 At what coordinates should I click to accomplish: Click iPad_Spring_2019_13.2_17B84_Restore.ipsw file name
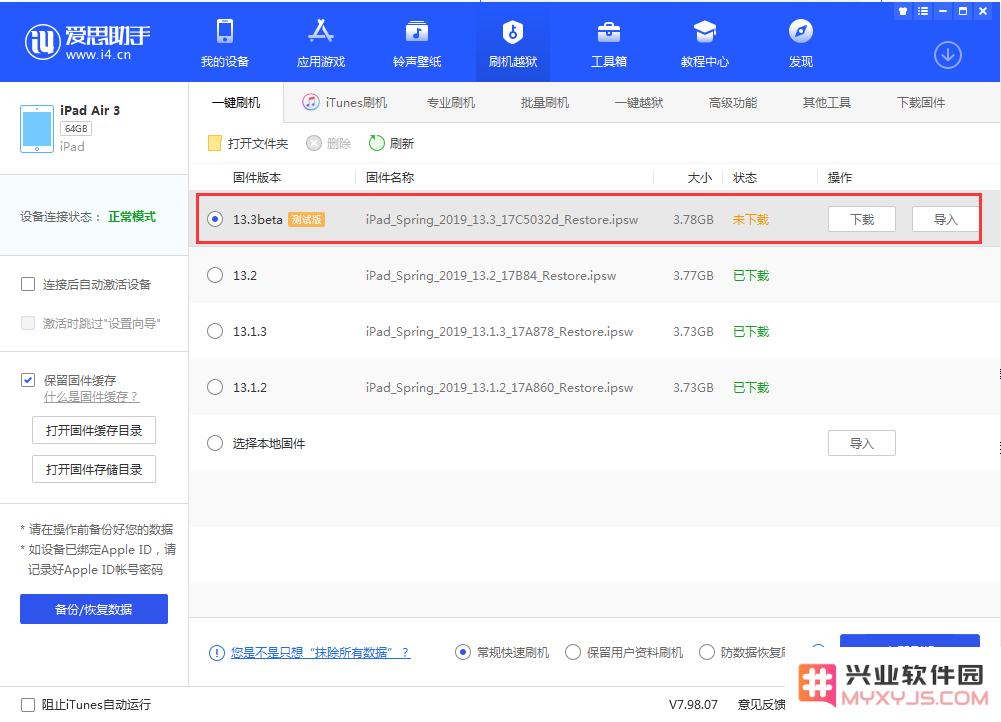pos(491,276)
